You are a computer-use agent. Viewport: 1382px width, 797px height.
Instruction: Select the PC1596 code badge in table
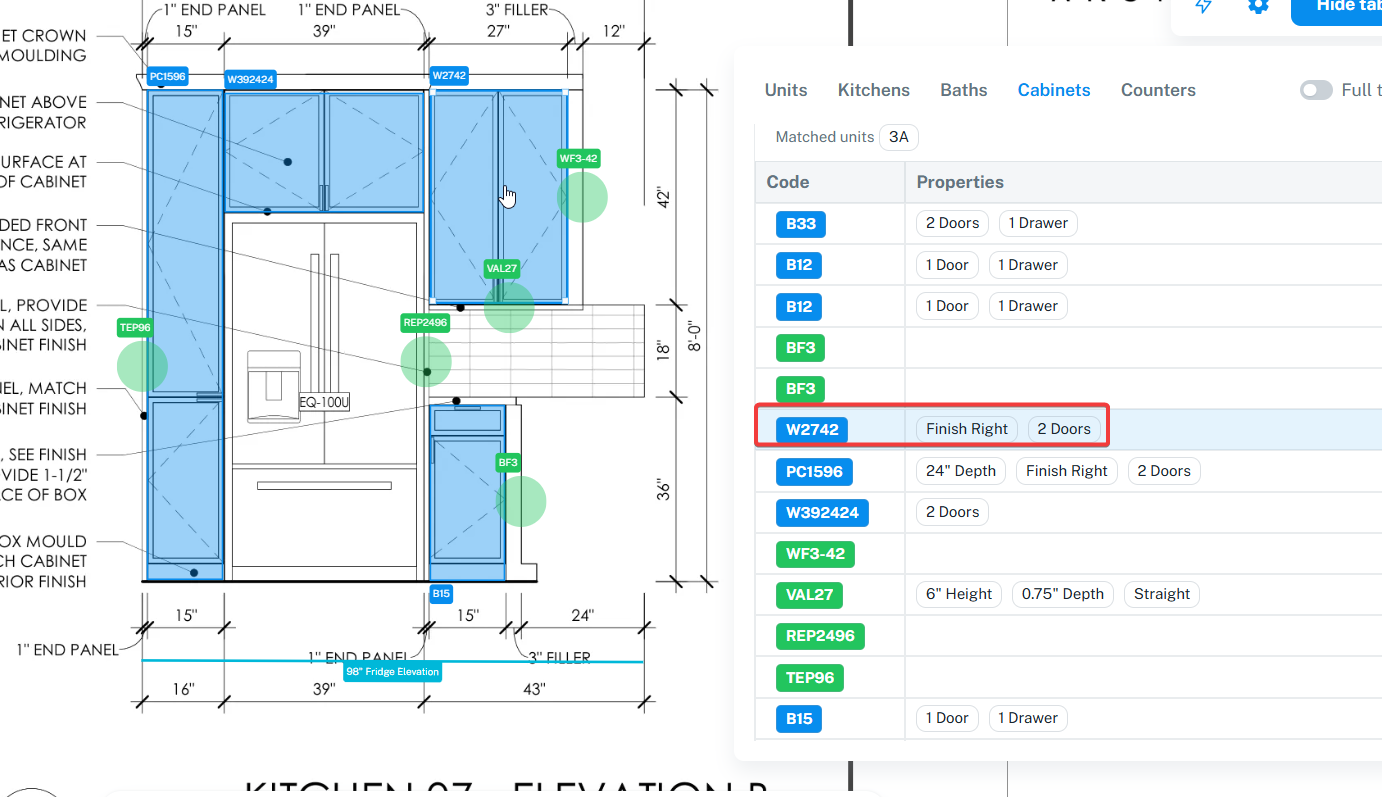pyautogui.click(x=815, y=471)
